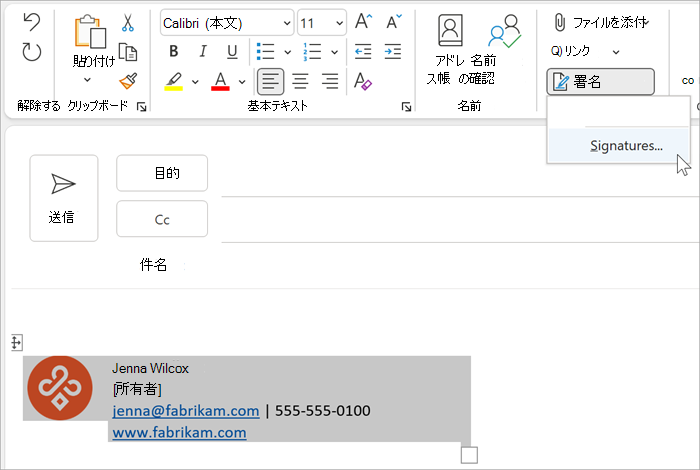700x470 pixels.
Task: Click the table move handle above the signature
Action: (x=17, y=343)
